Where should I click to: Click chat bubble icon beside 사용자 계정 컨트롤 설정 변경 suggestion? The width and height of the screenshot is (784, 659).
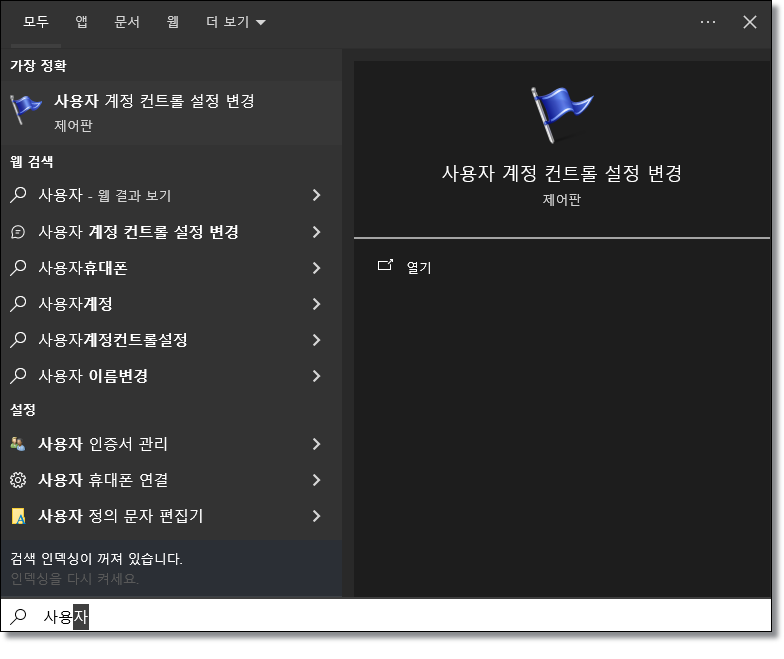(18, 232)
